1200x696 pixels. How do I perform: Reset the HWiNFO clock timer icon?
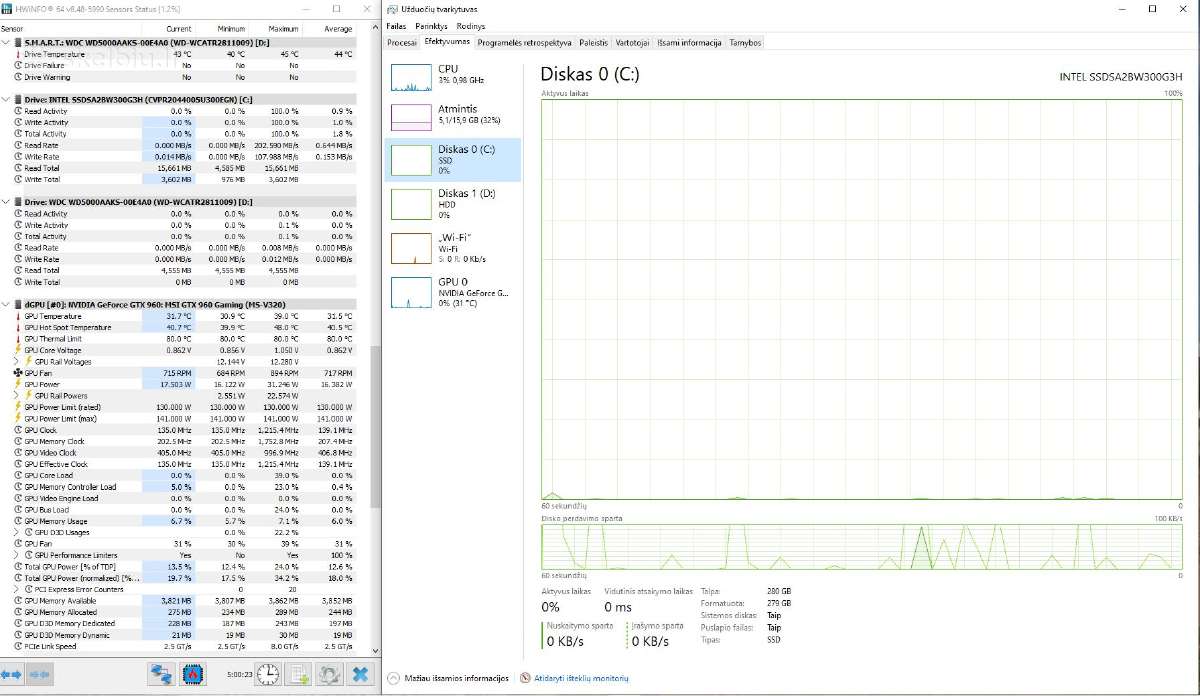[267, 675]
